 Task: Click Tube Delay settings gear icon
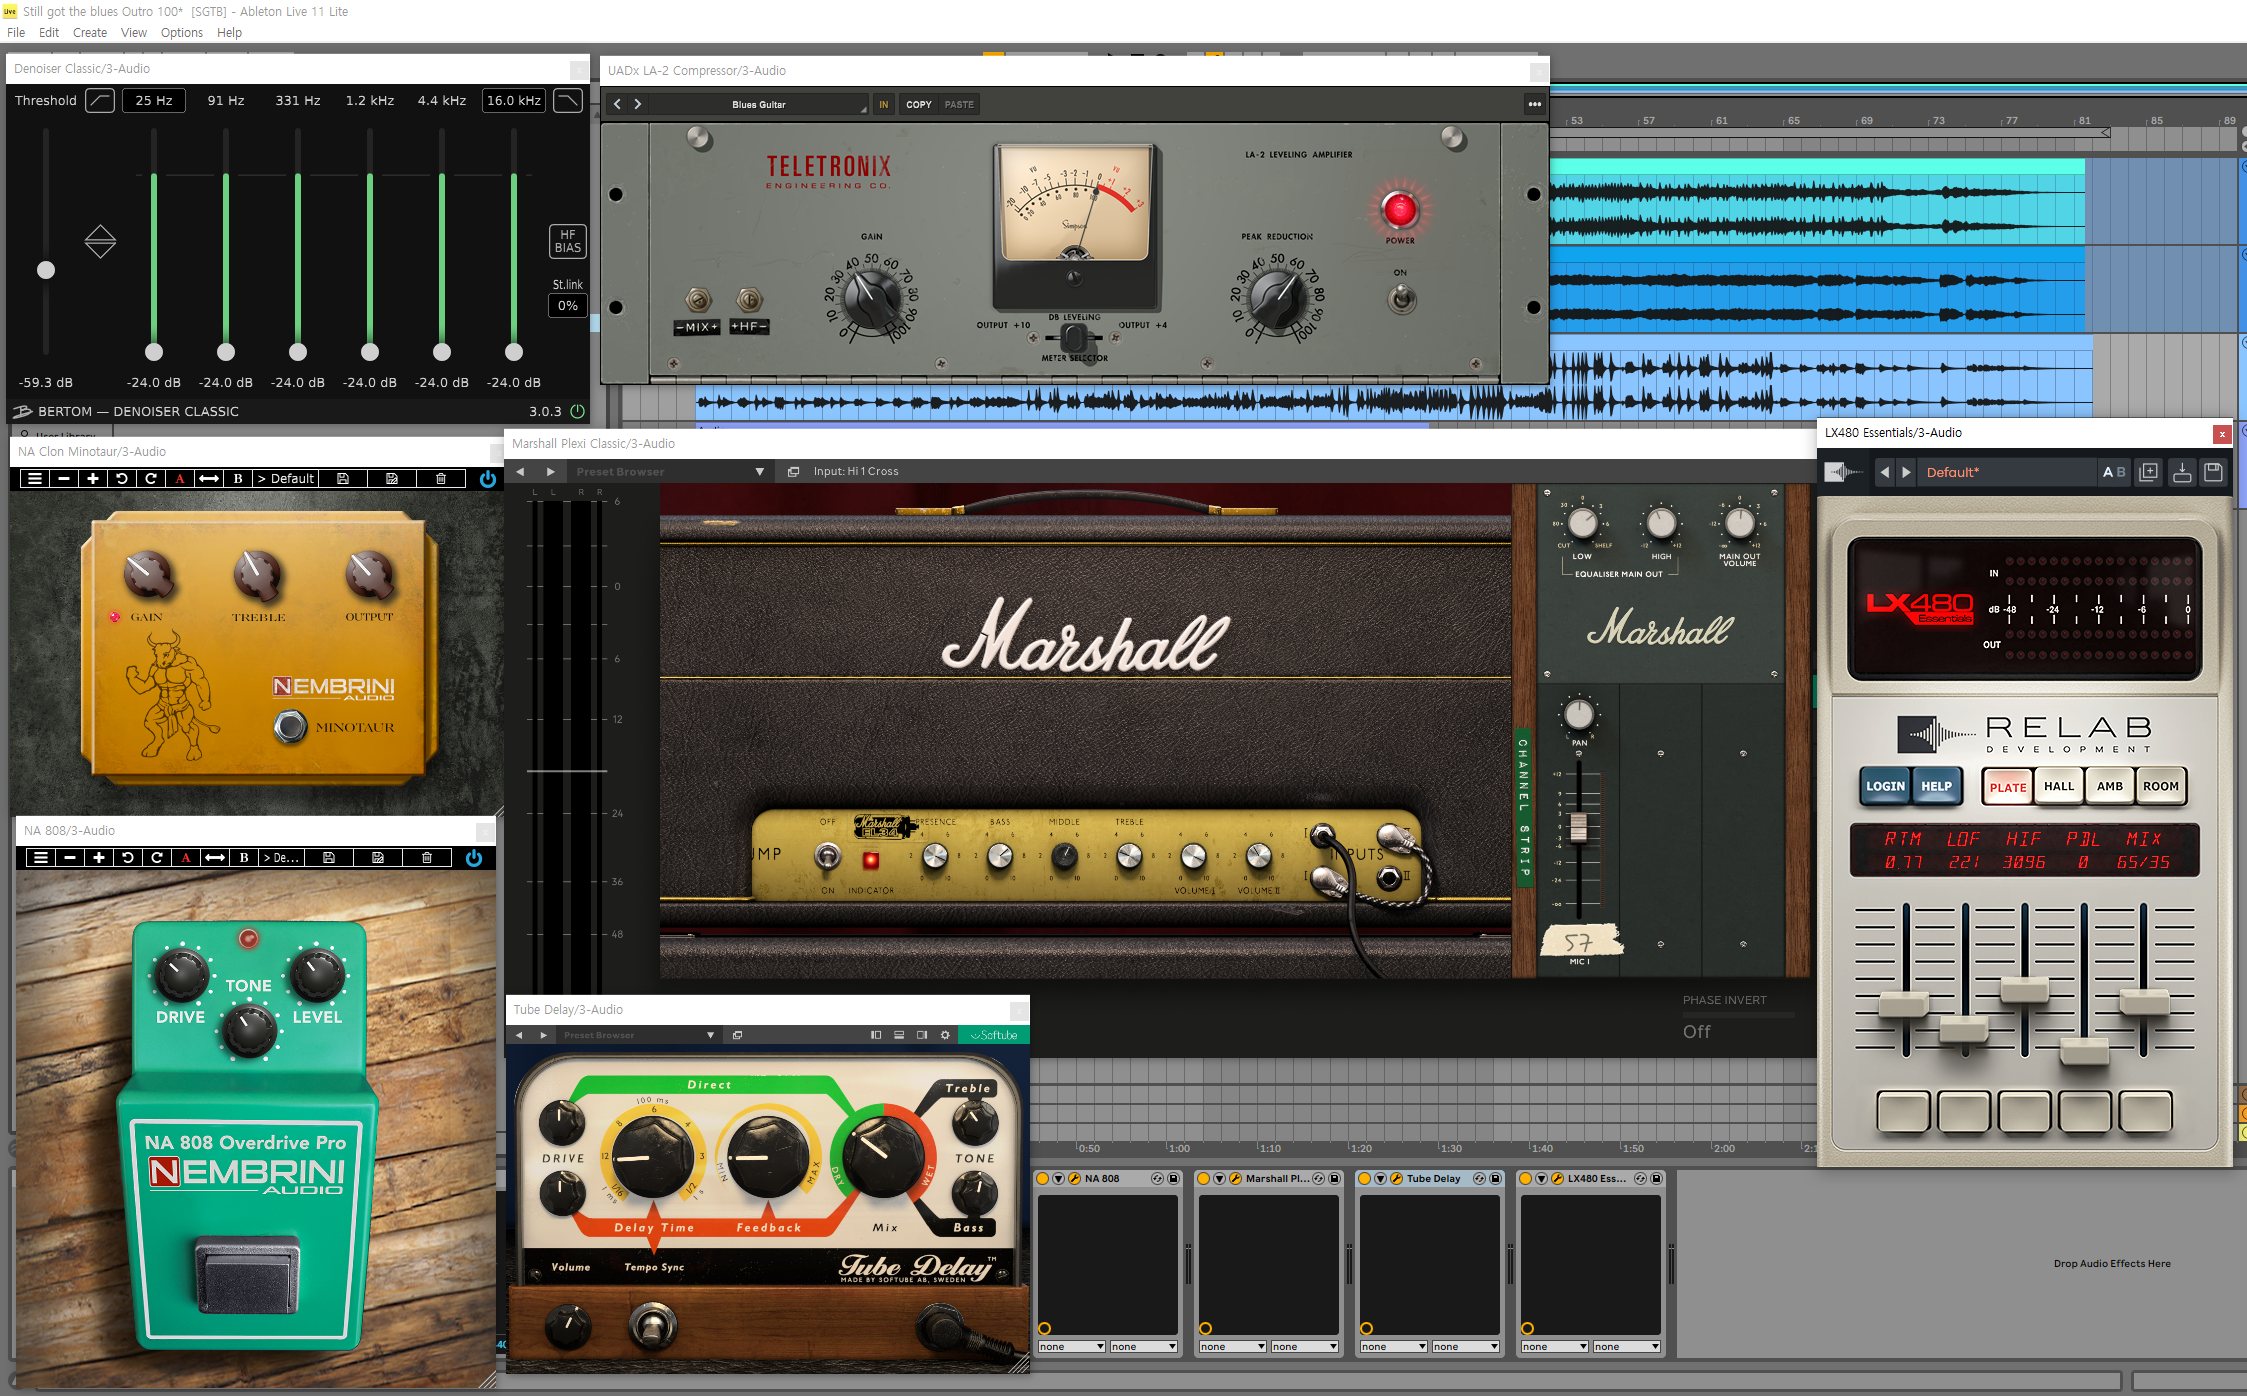[x=945, y=1035]
